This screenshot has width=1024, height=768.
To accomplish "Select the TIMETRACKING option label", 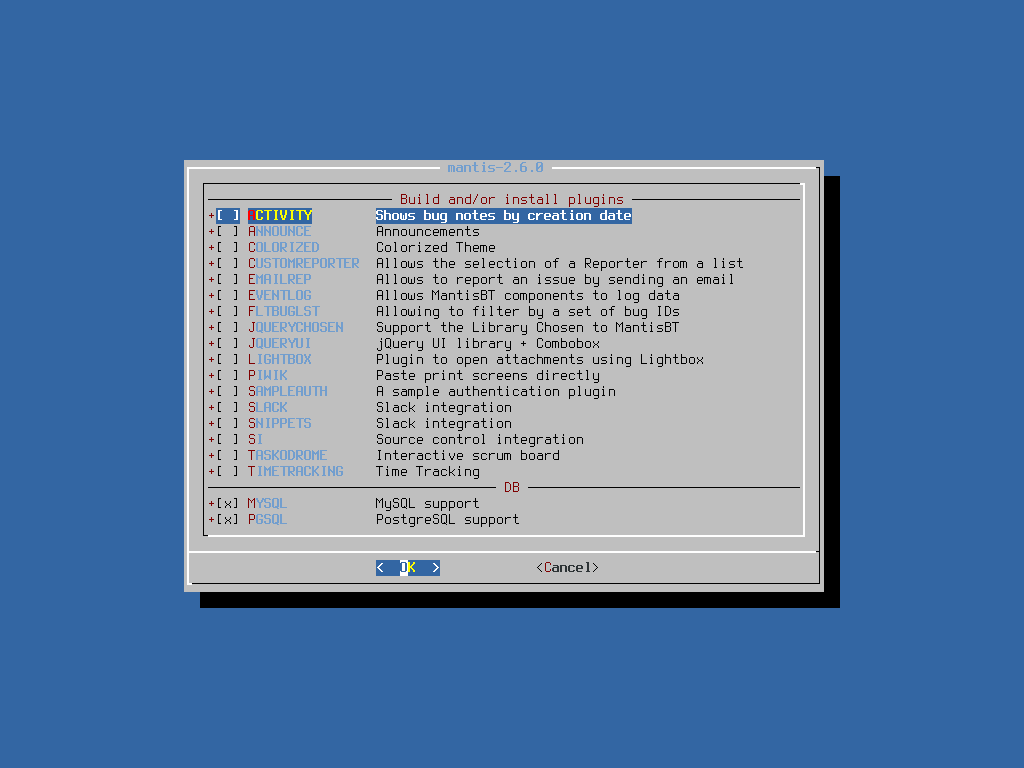I will [296, 472].
